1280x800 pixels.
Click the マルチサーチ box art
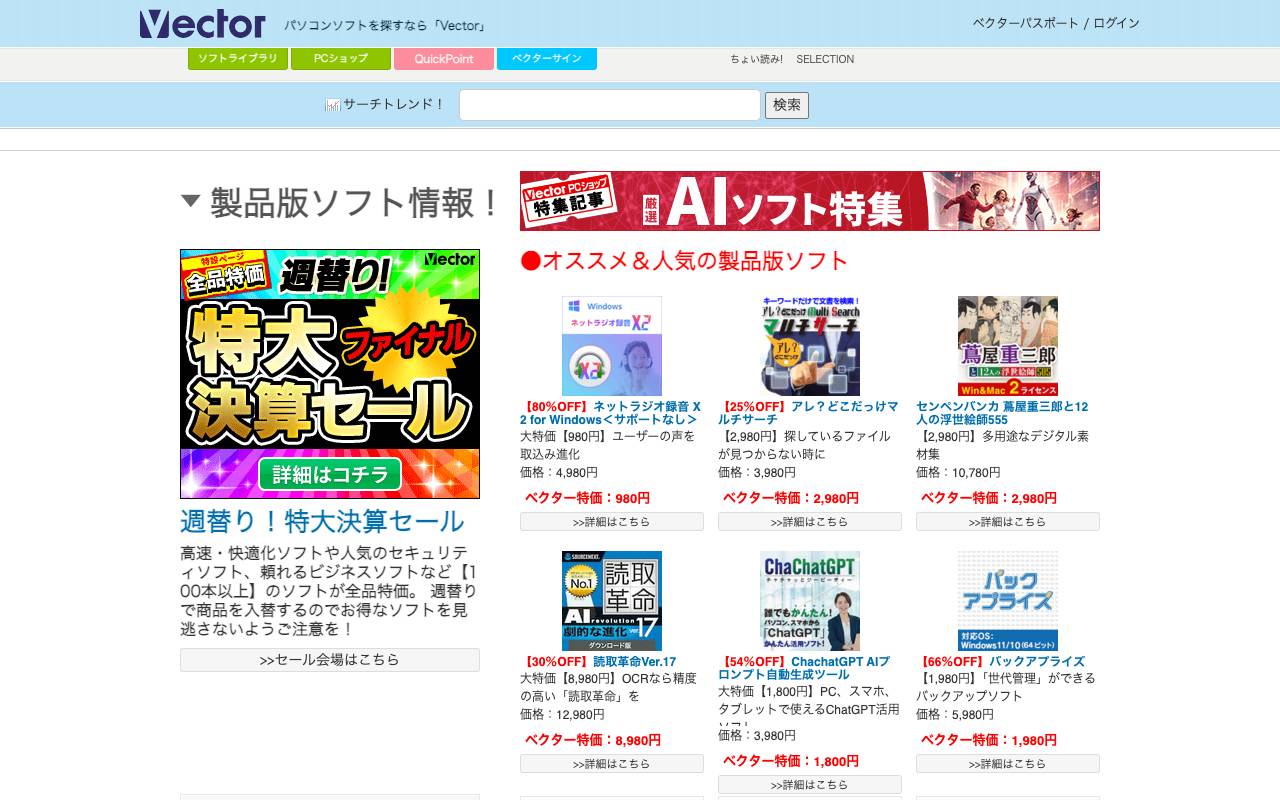tap(809, 345)
